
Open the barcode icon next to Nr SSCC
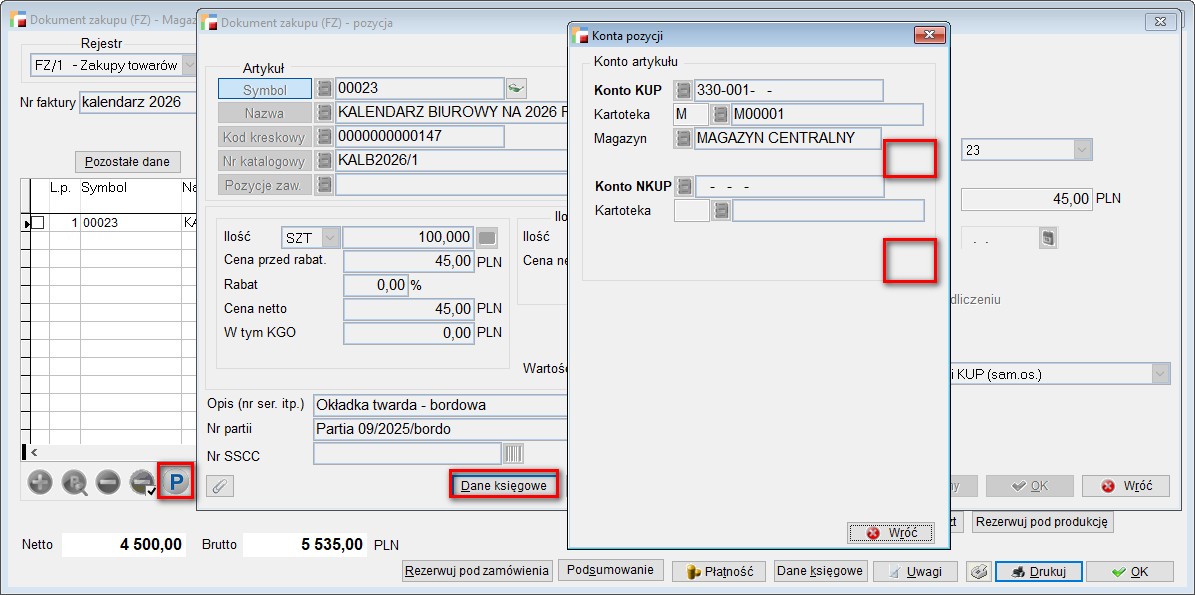point(513,455)
